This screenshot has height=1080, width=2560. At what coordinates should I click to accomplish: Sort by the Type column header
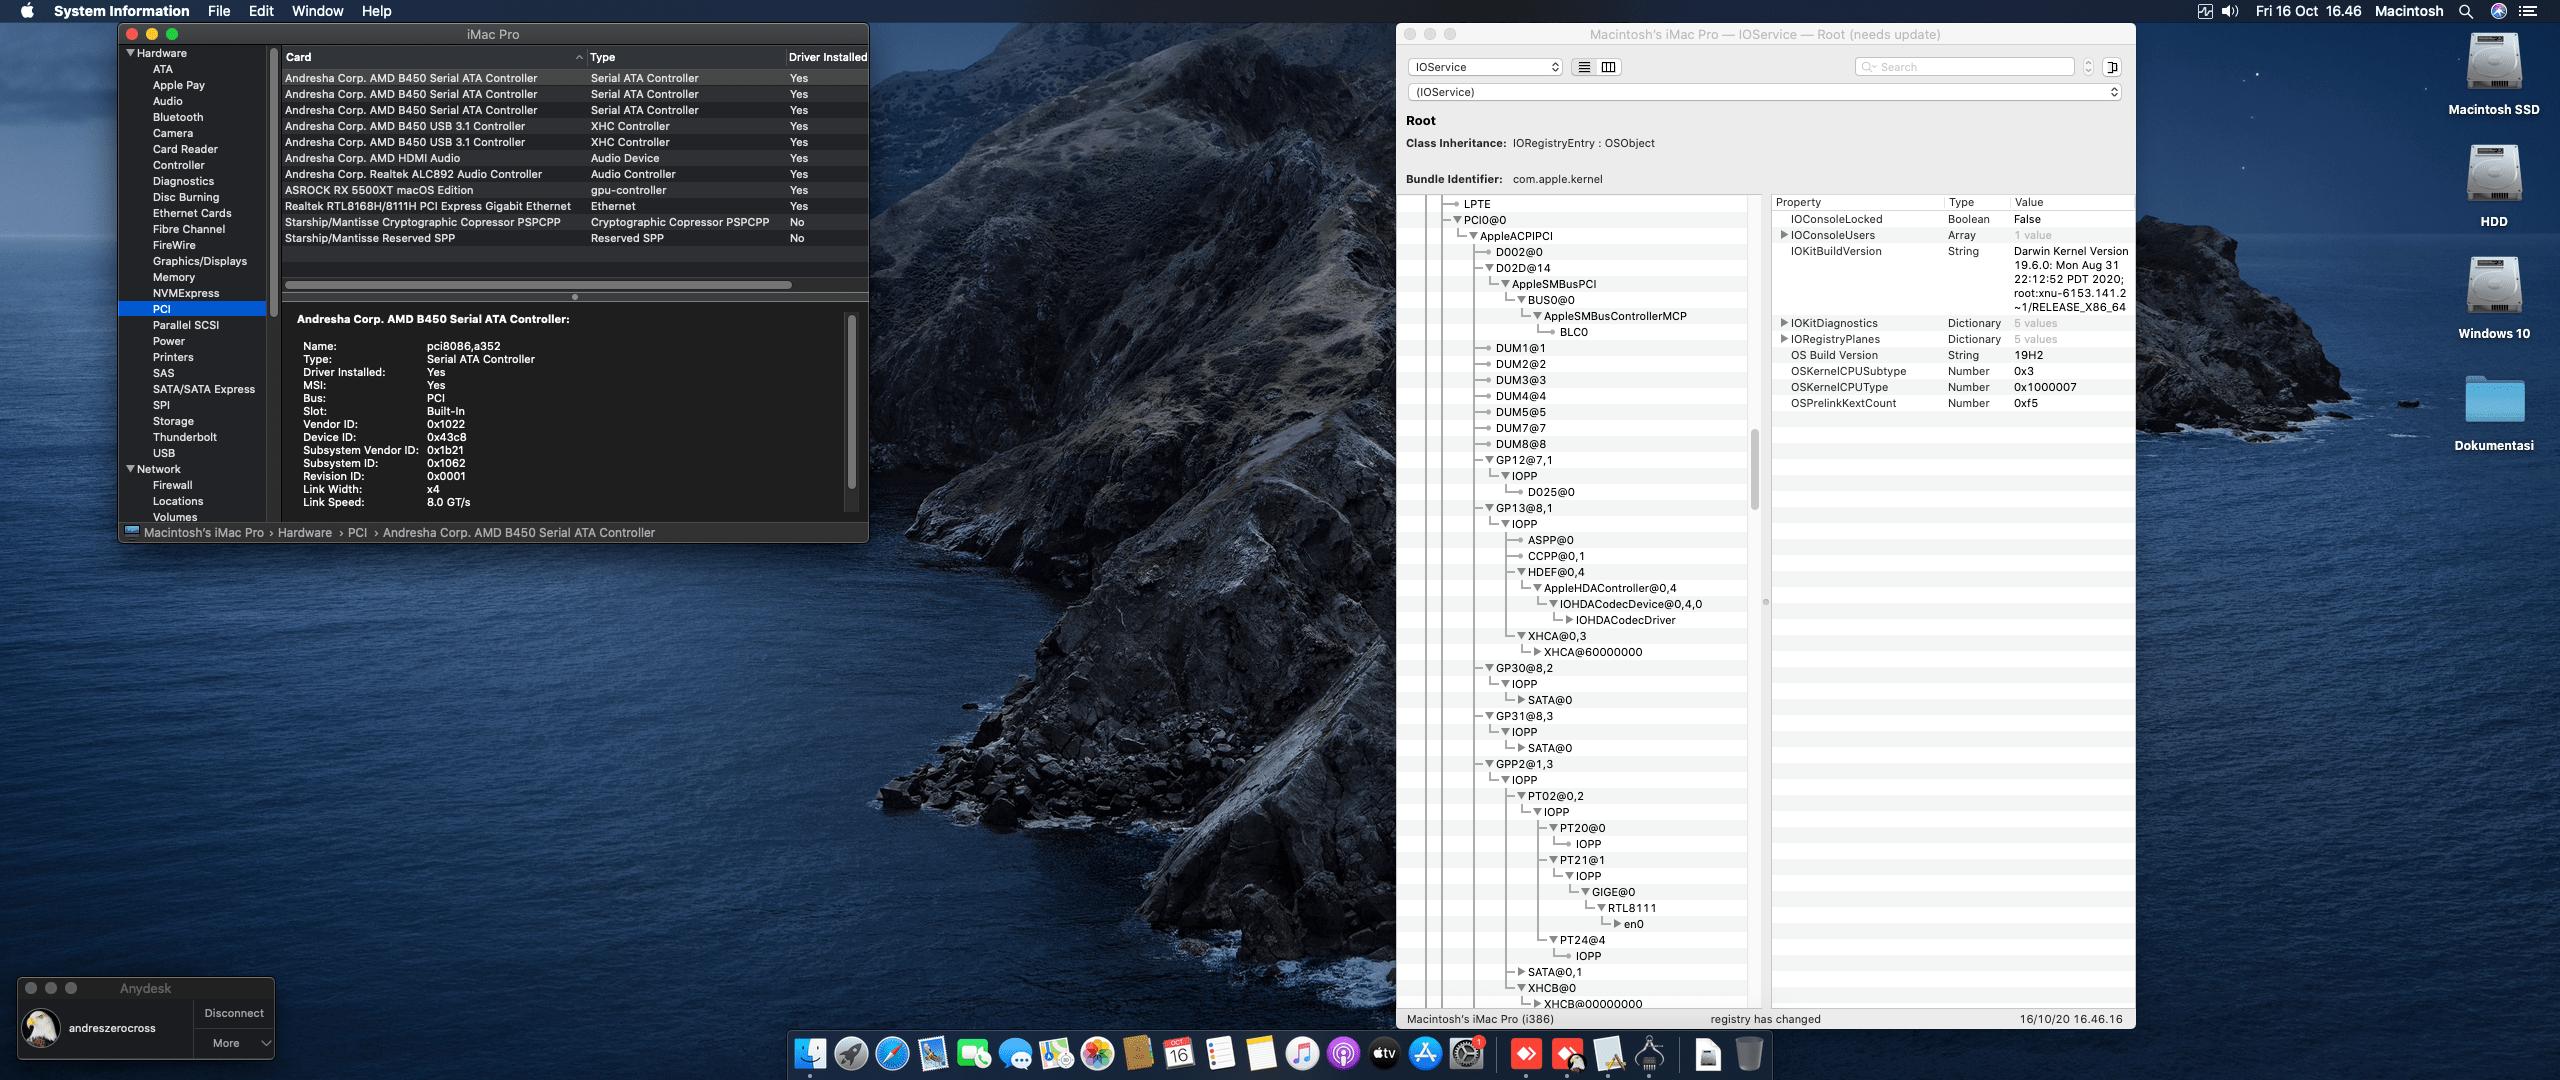point(685,57)
